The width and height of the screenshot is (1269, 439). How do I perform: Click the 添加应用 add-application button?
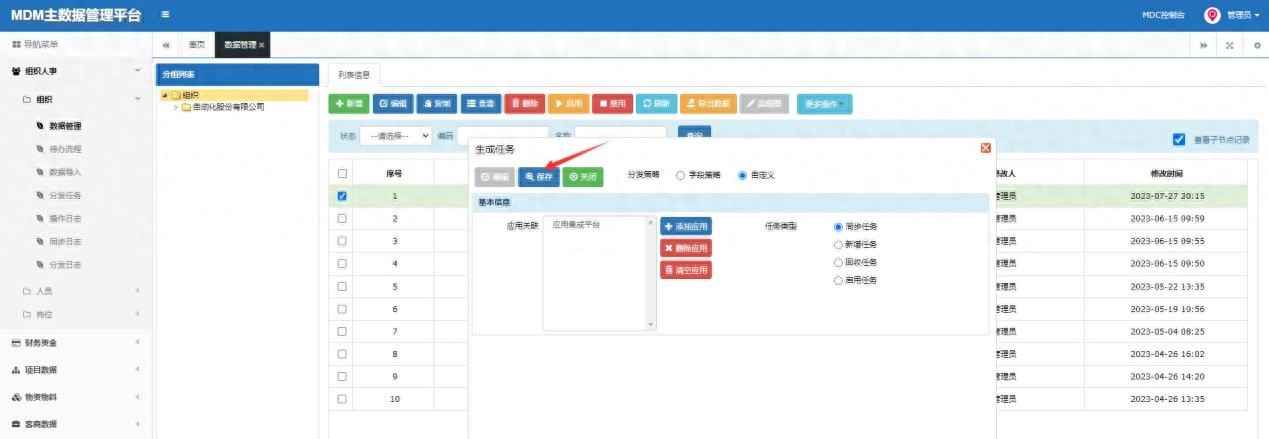click(686, 227)
